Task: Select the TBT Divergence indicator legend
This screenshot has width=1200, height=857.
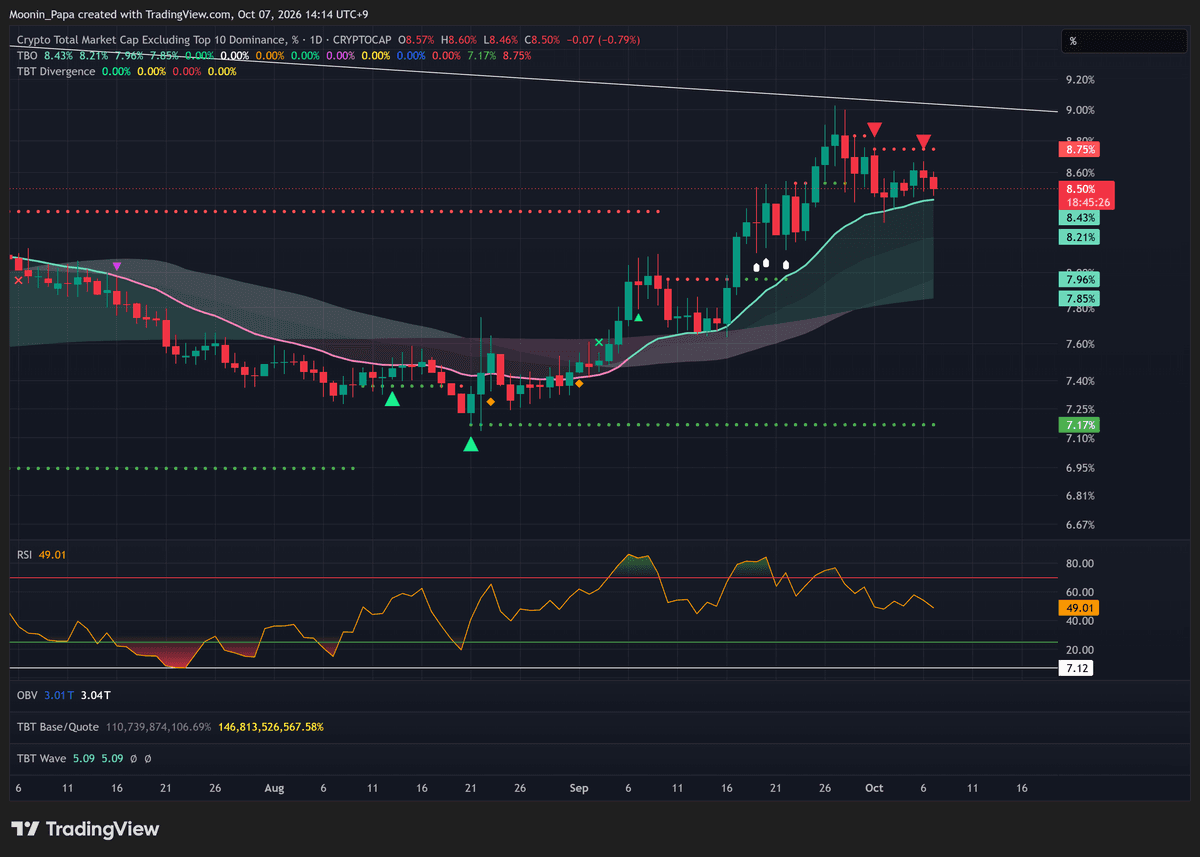Action: [x=56, y=71]
